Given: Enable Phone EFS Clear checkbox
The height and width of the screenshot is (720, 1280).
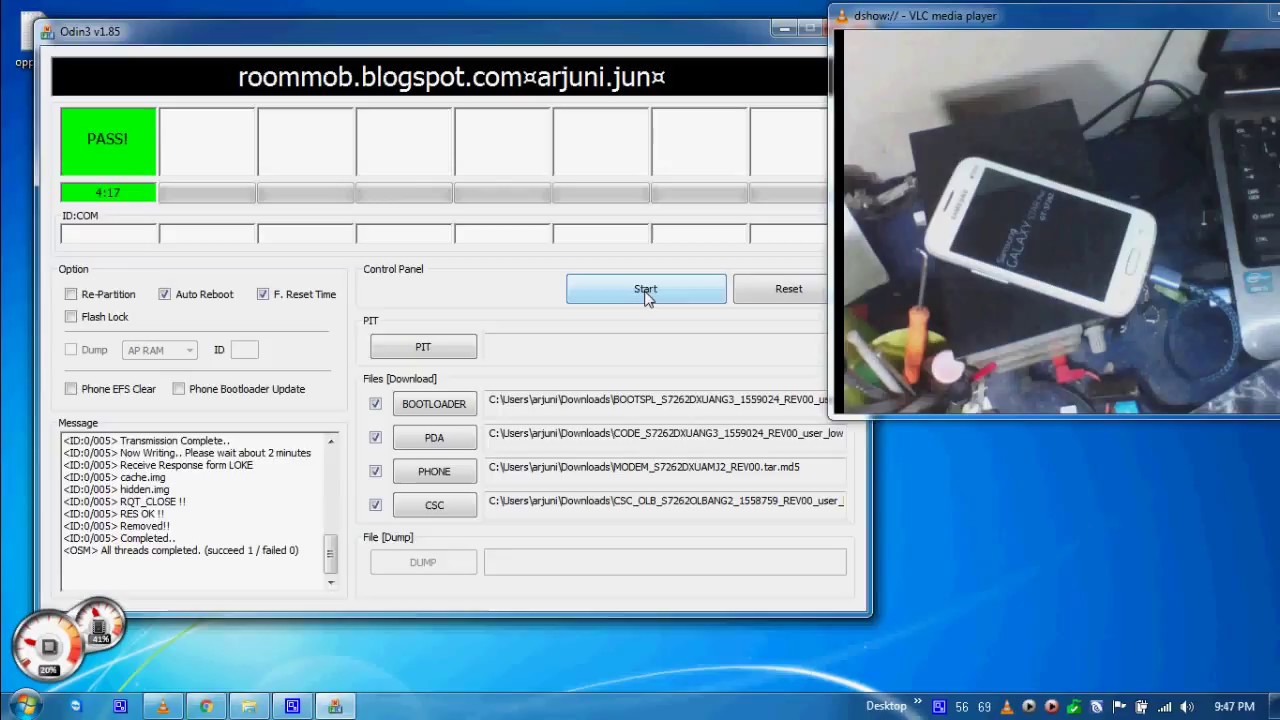Looking at the screenshot, I should [71, 389].
